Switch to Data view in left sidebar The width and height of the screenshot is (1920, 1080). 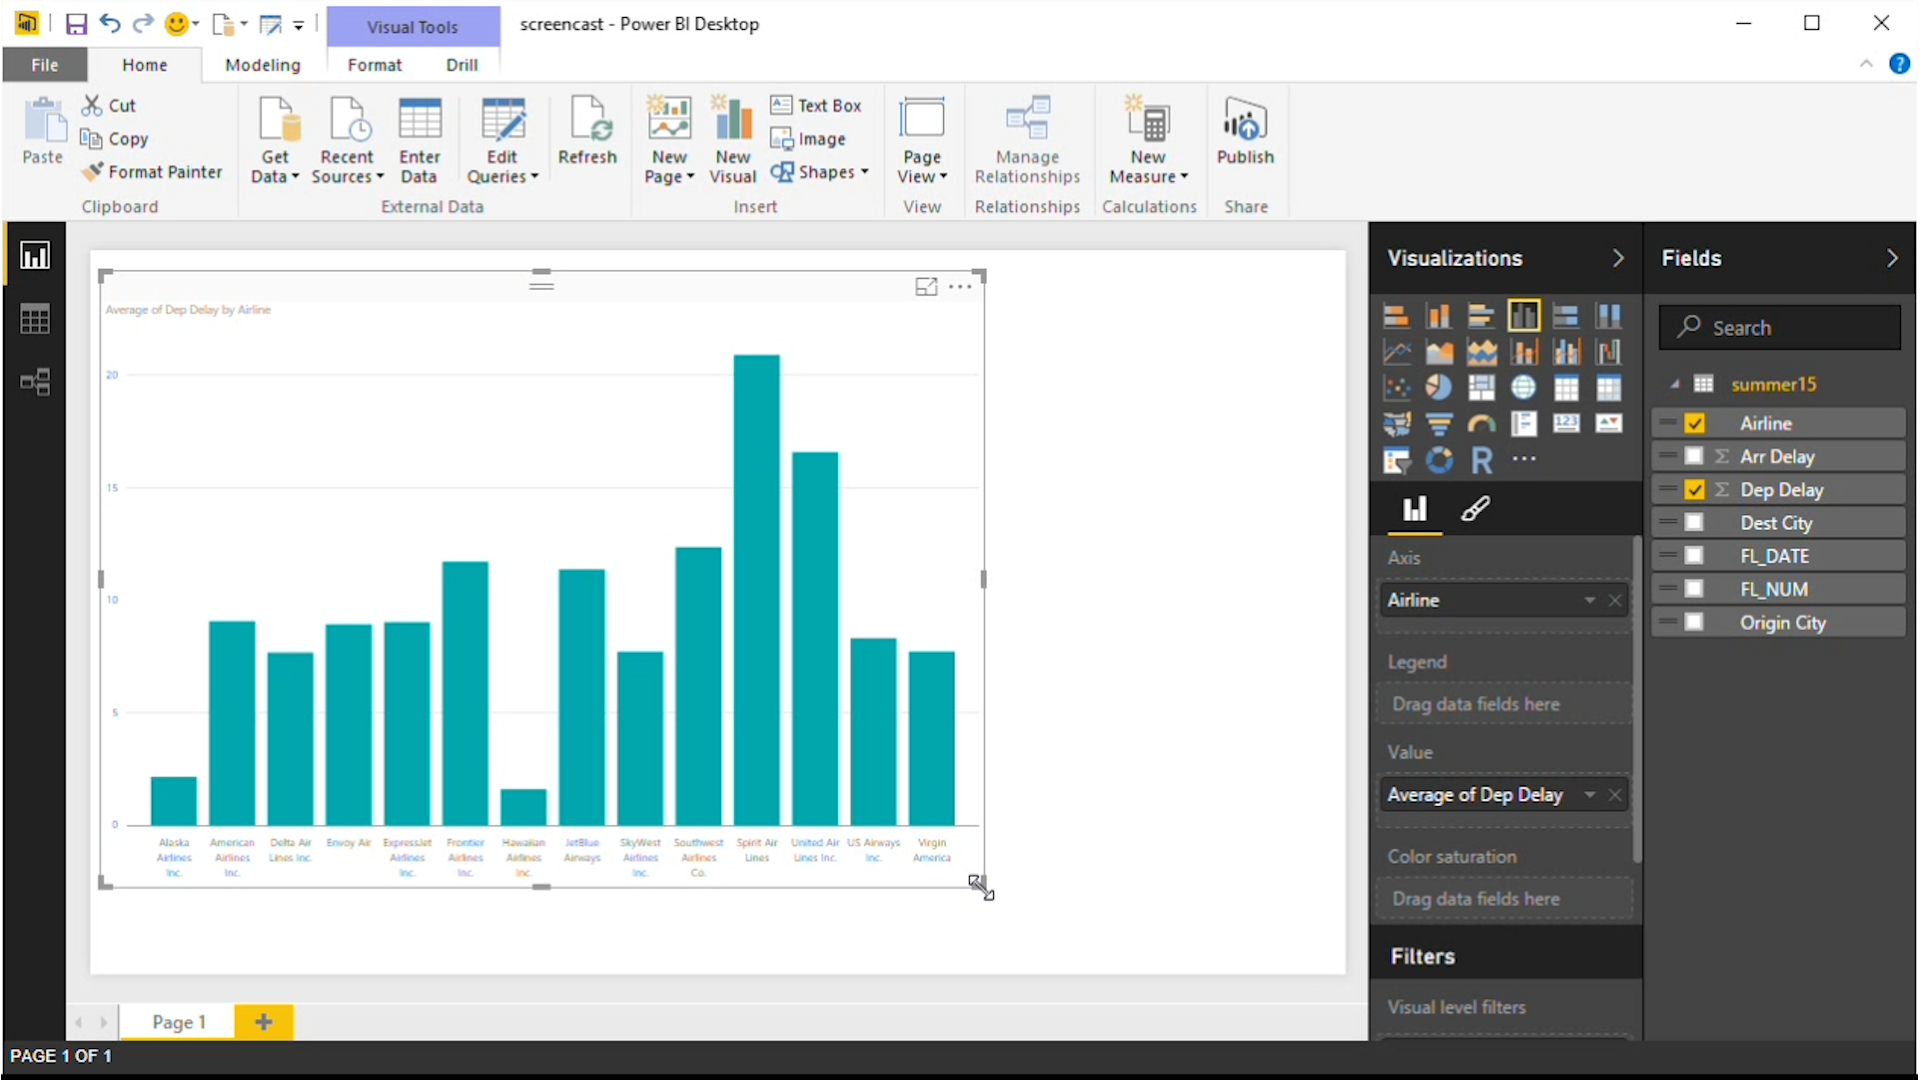coord(35,320)
